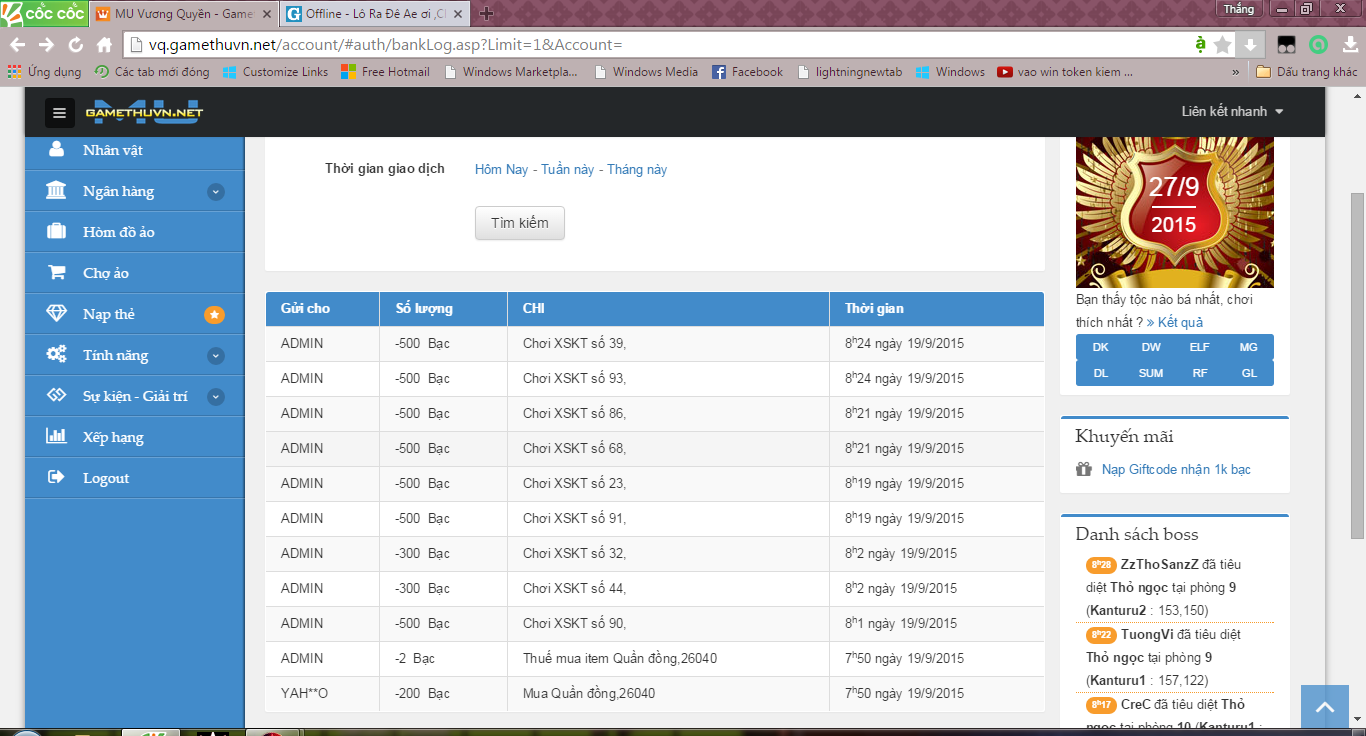Switch to the Offline - Lô Ra Đê tab
Screen dimensions: 1366x736
pyautogui.click(x=375, y=14)
